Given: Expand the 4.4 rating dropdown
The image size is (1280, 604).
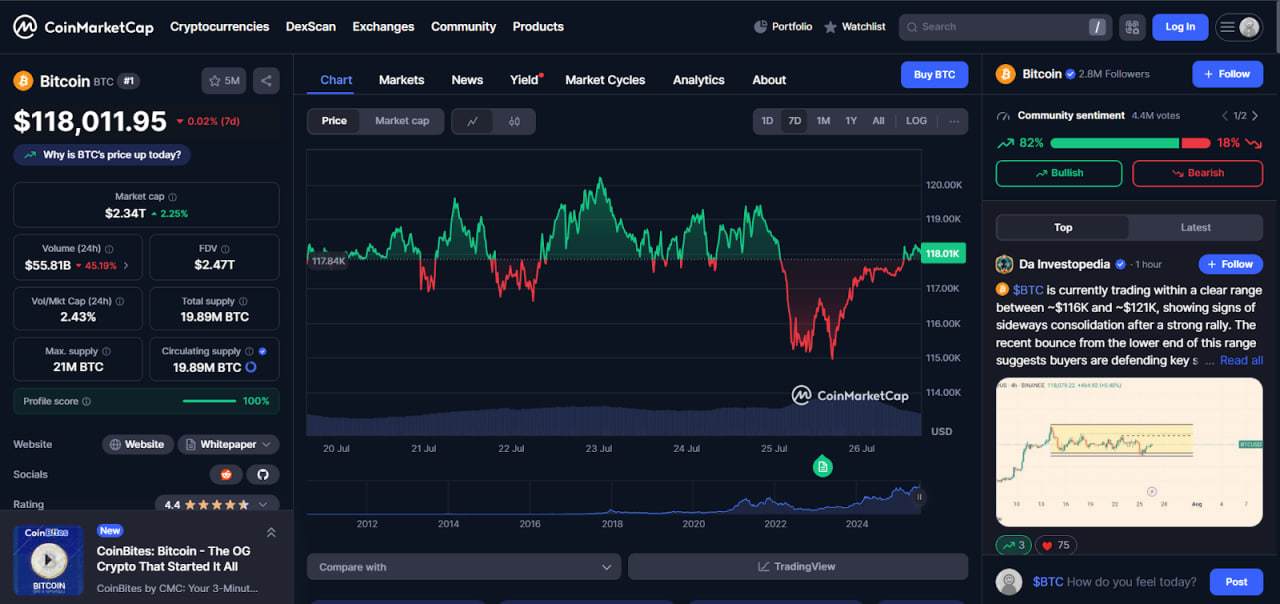Looking at the screenshot, I should [x=217, y=505].
